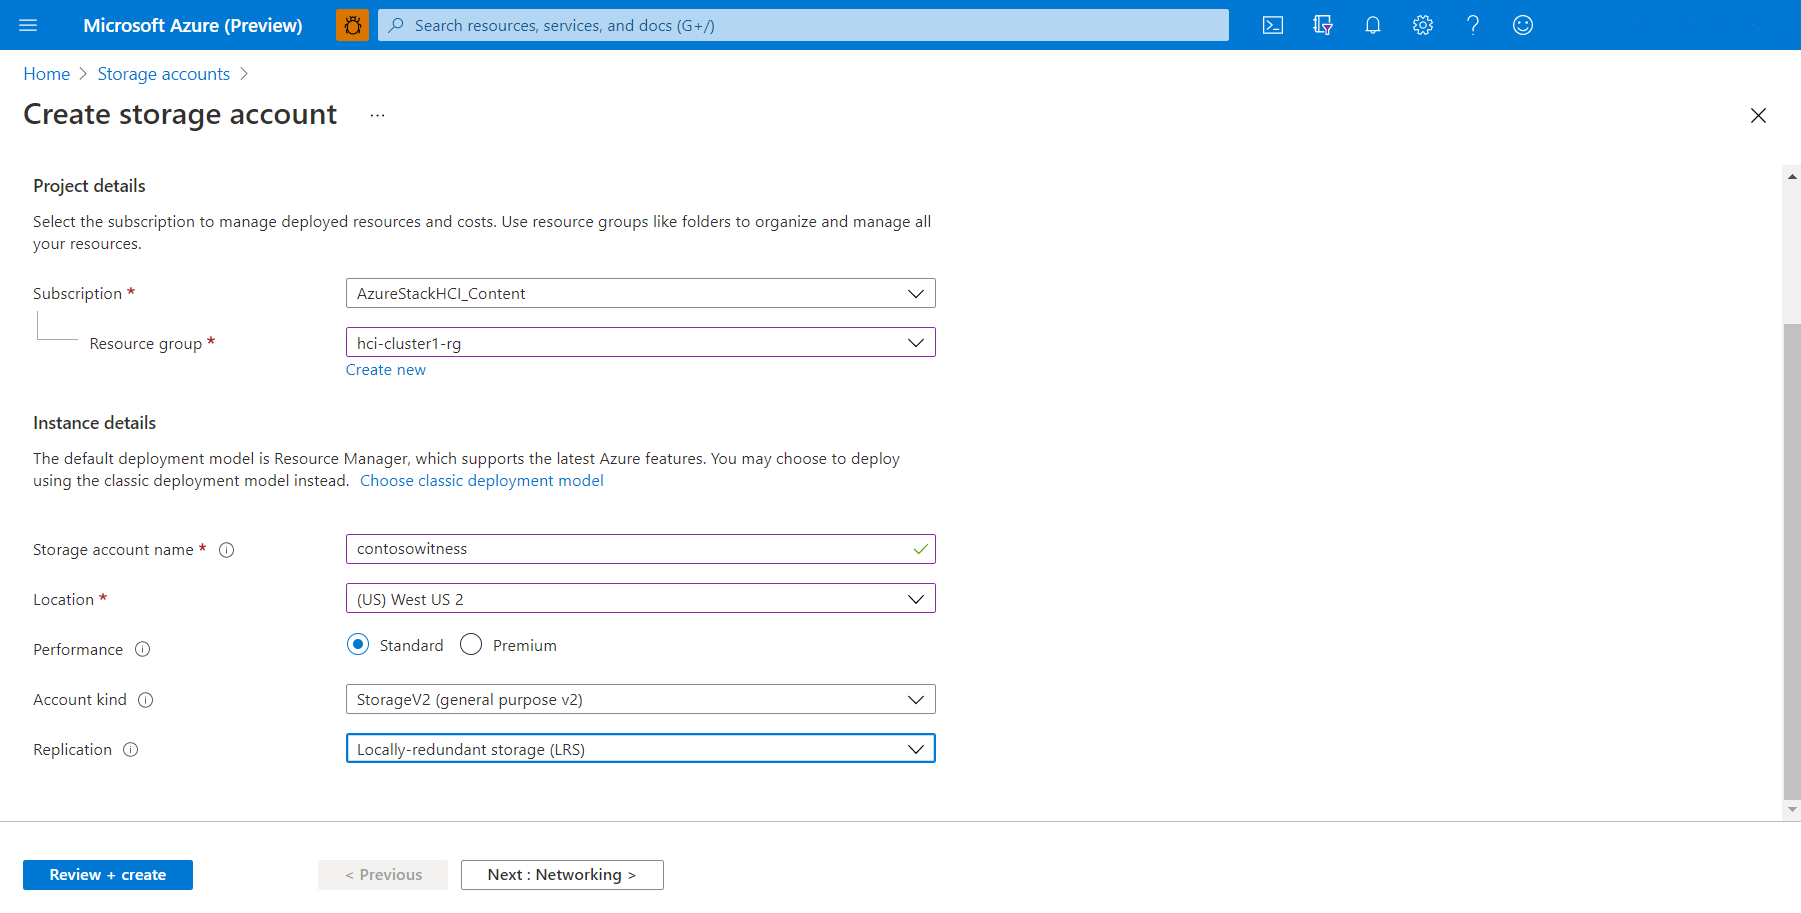
Task: Expand the Subscription dropdown
Action: click(640, 293)
